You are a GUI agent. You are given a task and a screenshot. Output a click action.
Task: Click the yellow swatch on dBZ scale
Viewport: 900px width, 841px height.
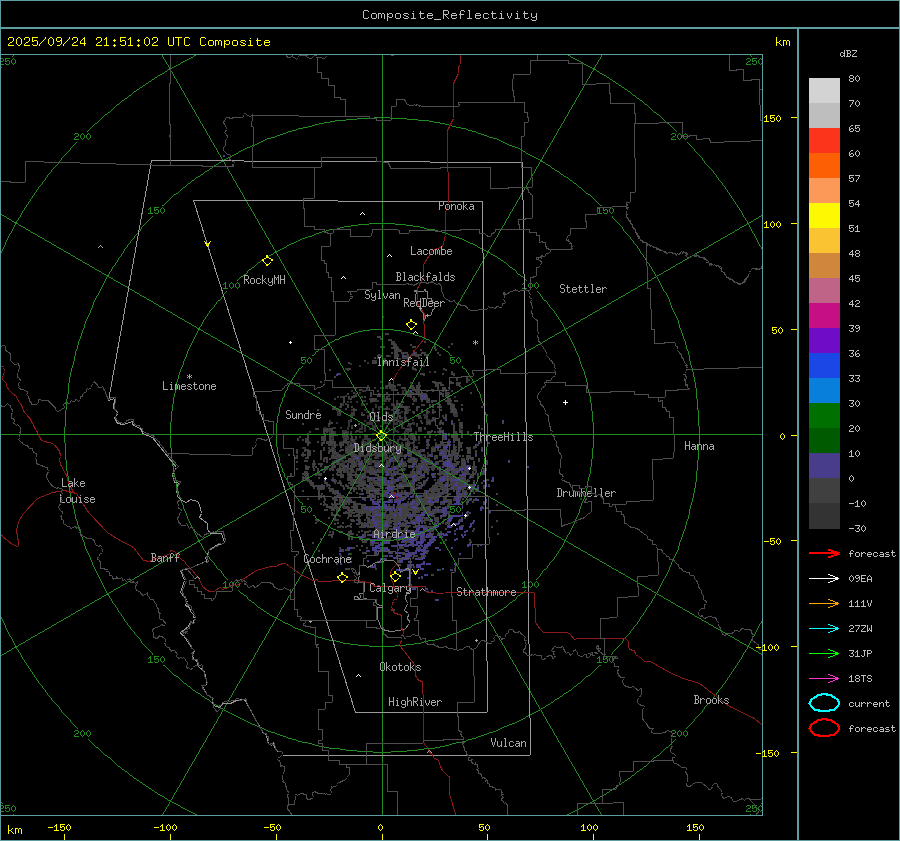pyautogui.click(x=824, y=215)
